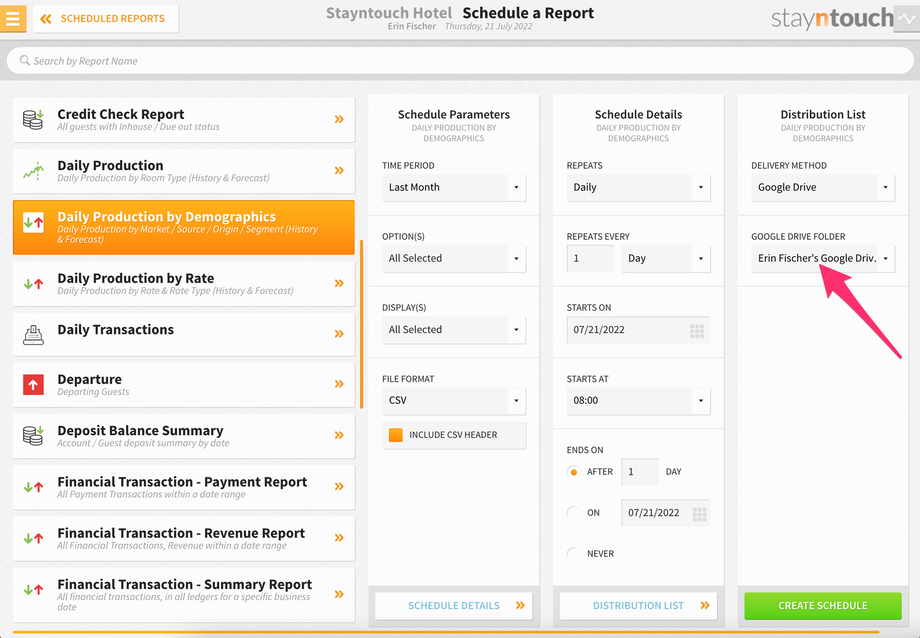Select the Ends On date radio button
The width and height of the screenshot is (920, 638).
(x=573, y=512)
